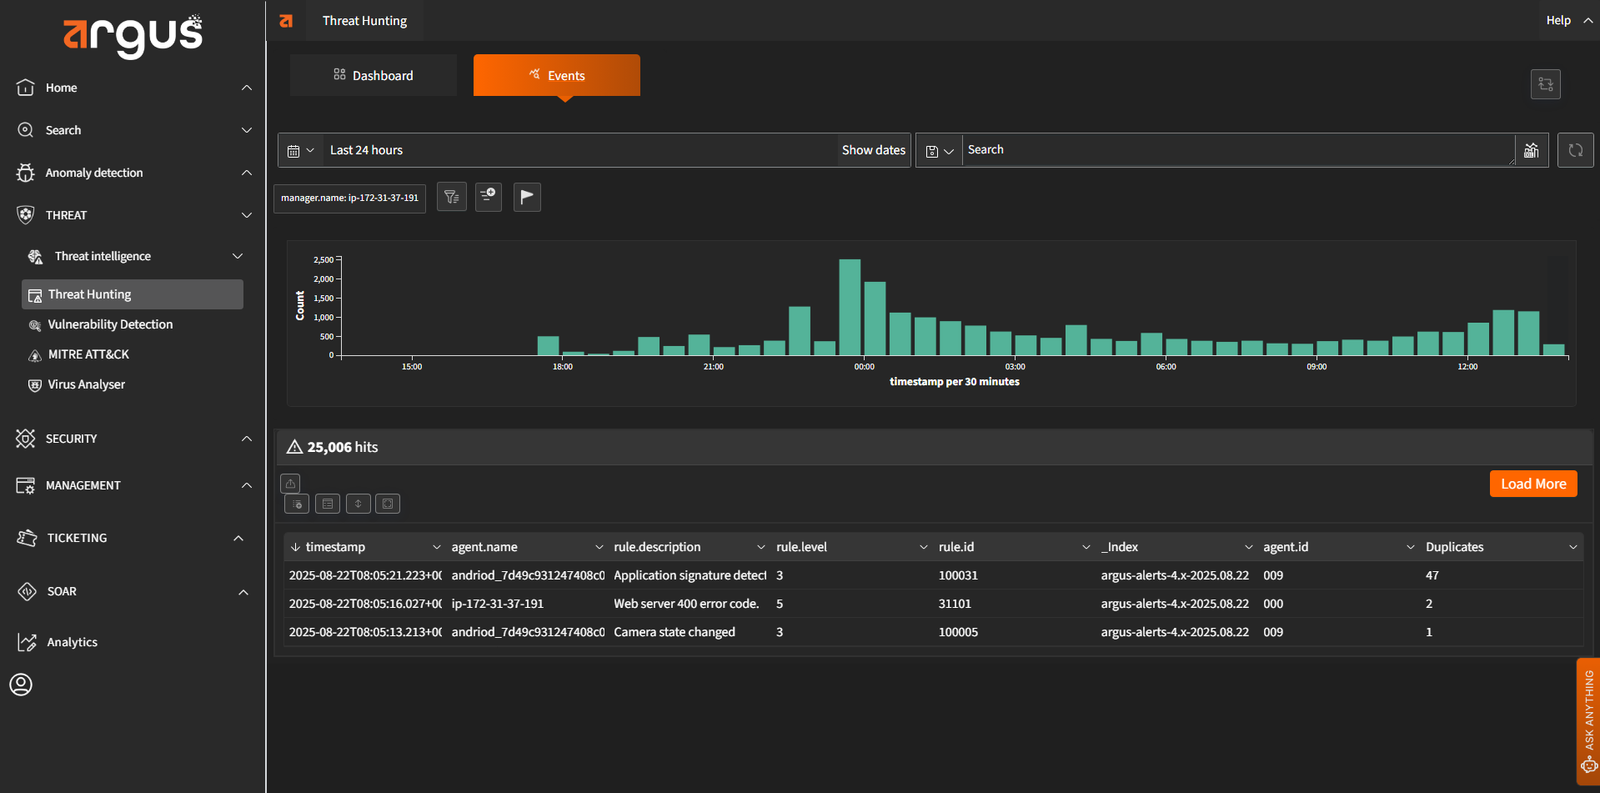This screenshot has height=793, width=1600.
Task: Click the export icon above the table
Action: (x=290, y=484)
